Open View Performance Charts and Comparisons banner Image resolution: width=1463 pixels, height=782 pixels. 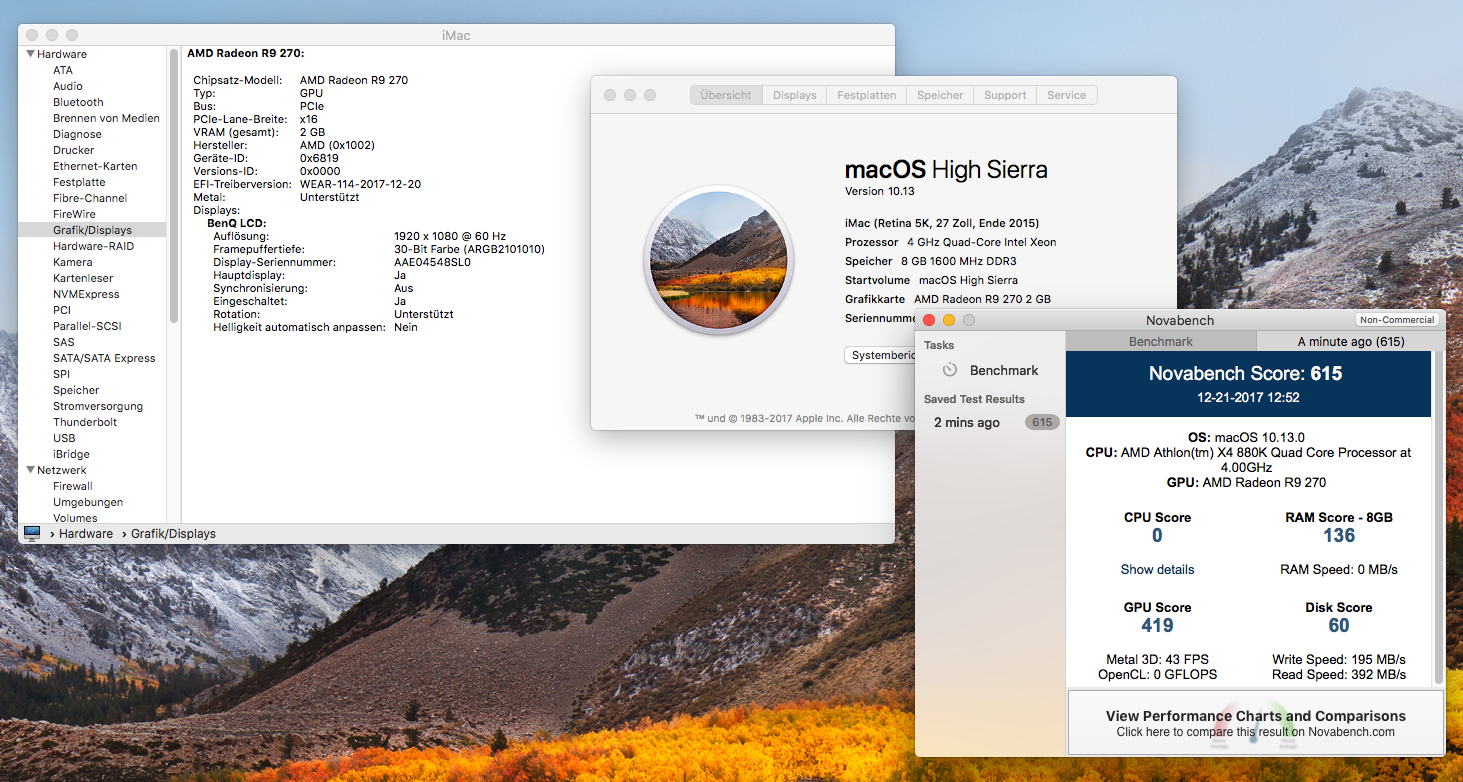click(x=1255, y=723)
